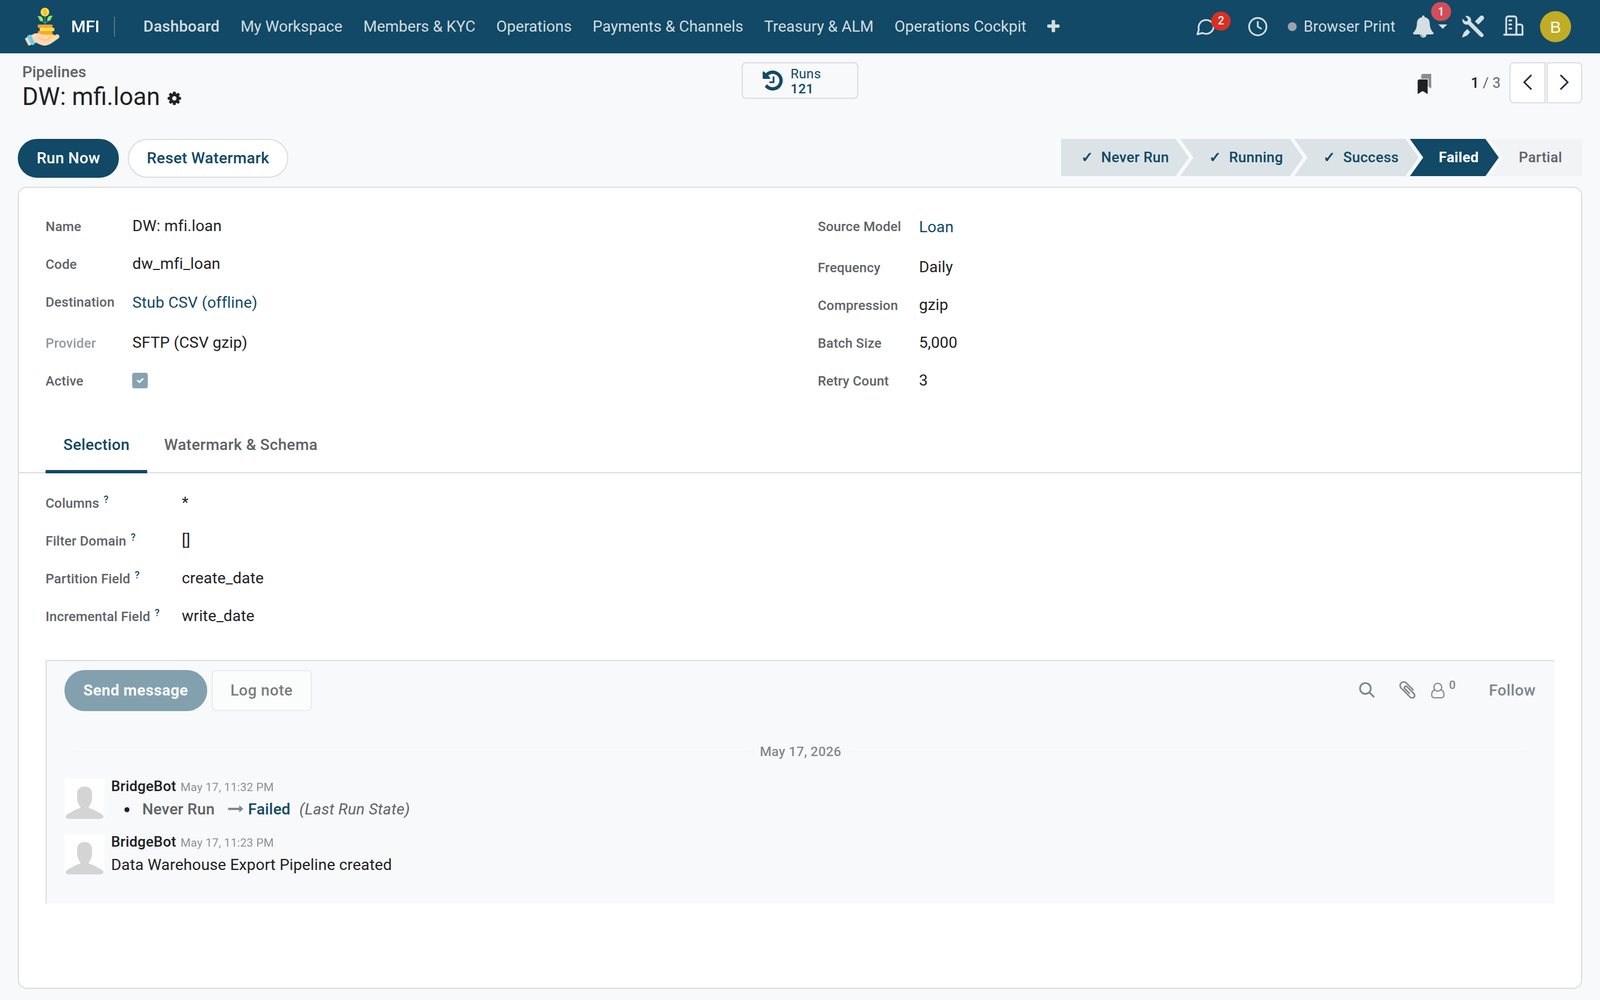Click the Code field dw_mfi_loan
The image size is (1600, 1000).
(176, 264)
